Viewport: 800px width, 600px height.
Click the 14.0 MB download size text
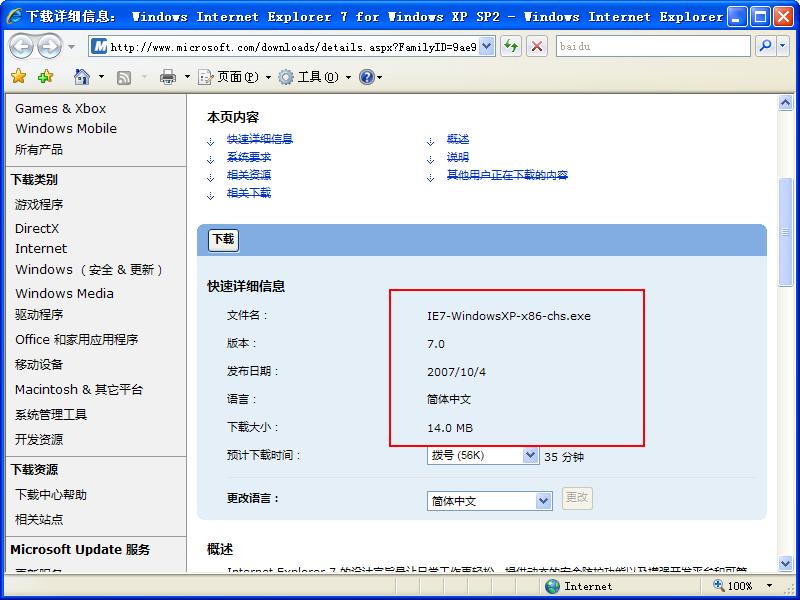coord(450,428)
